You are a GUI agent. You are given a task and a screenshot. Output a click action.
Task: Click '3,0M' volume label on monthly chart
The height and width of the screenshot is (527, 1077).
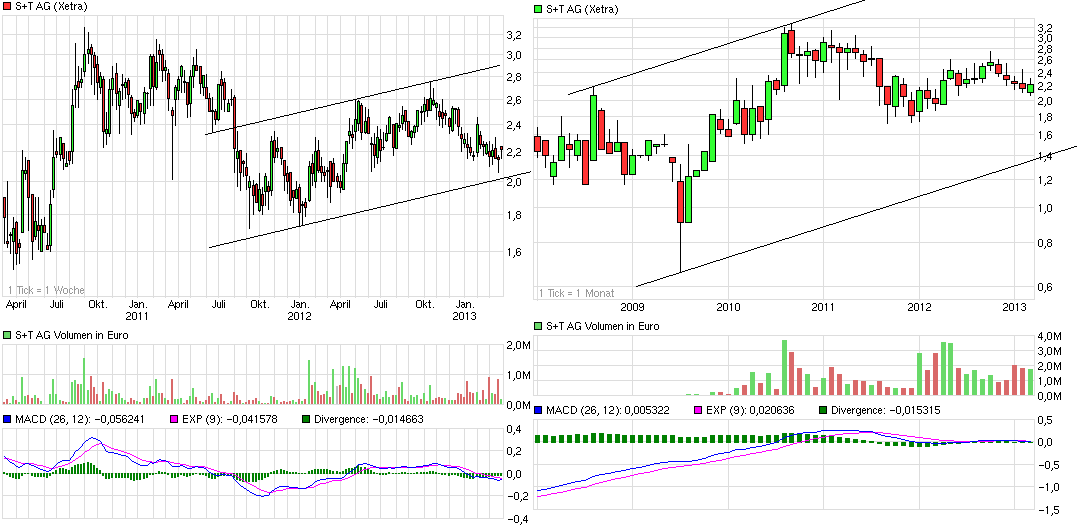(1049, 352)
